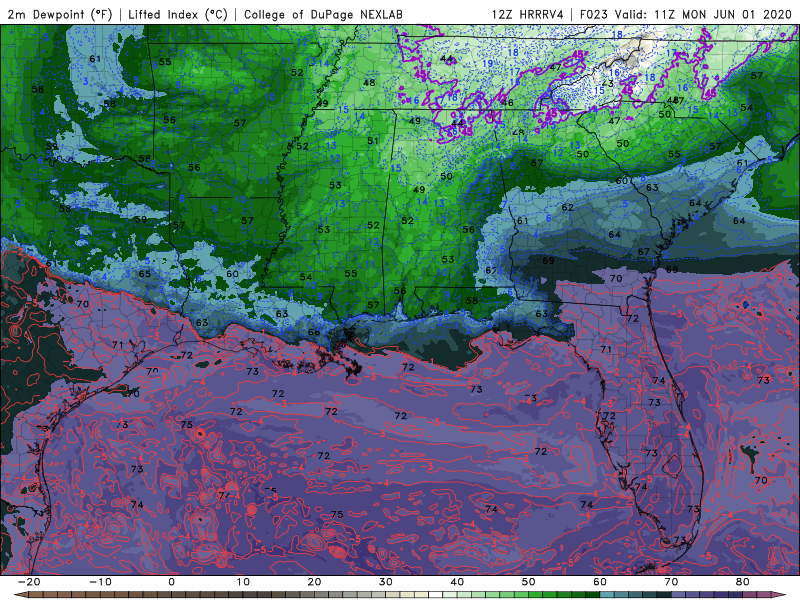Click the "Lifted Index (°C)" title text
The width and height of the screenshot is (800, 600).
point(178,14)
